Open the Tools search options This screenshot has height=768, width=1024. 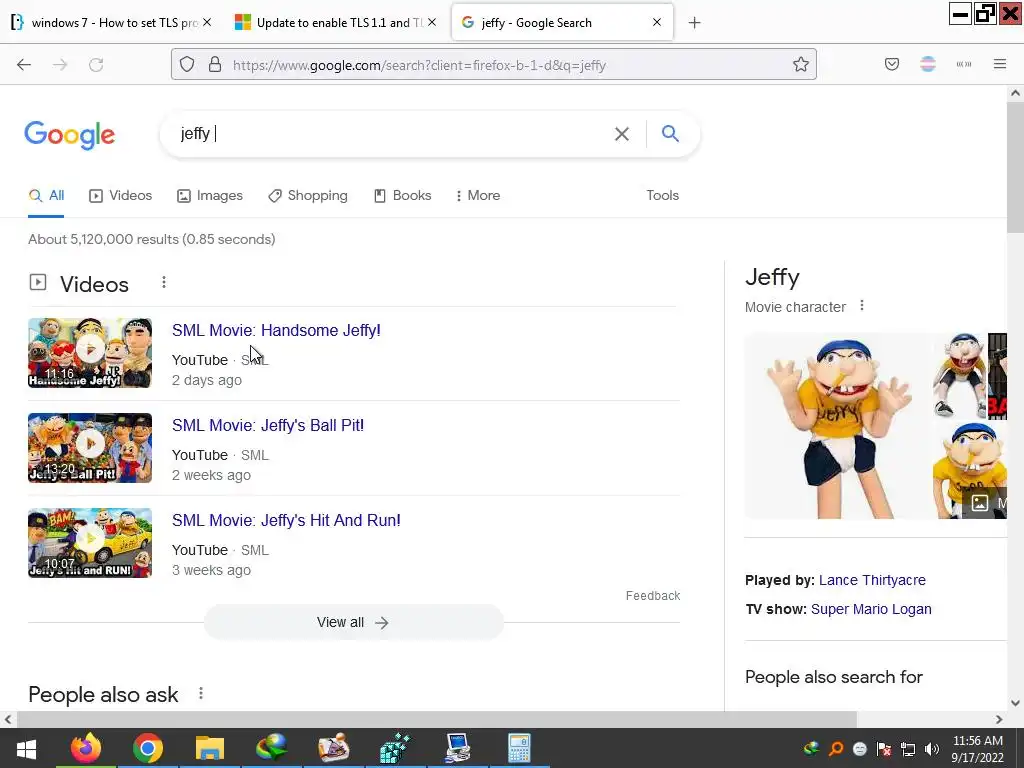pos(662,195)
